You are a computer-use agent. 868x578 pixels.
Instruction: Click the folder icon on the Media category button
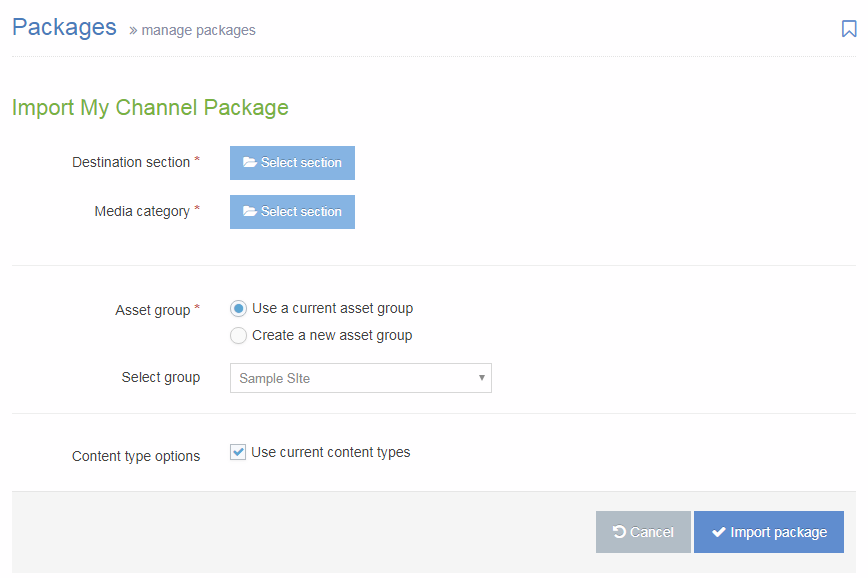click(x=250, y=212)
